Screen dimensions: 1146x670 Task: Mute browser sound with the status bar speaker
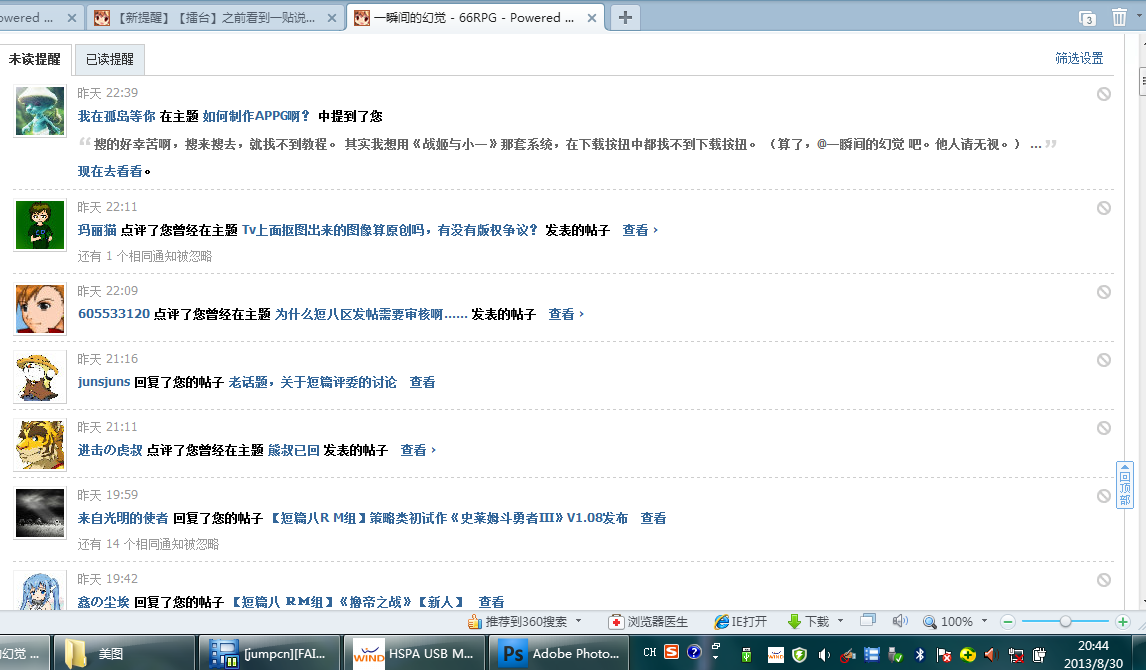coord(900,621)
